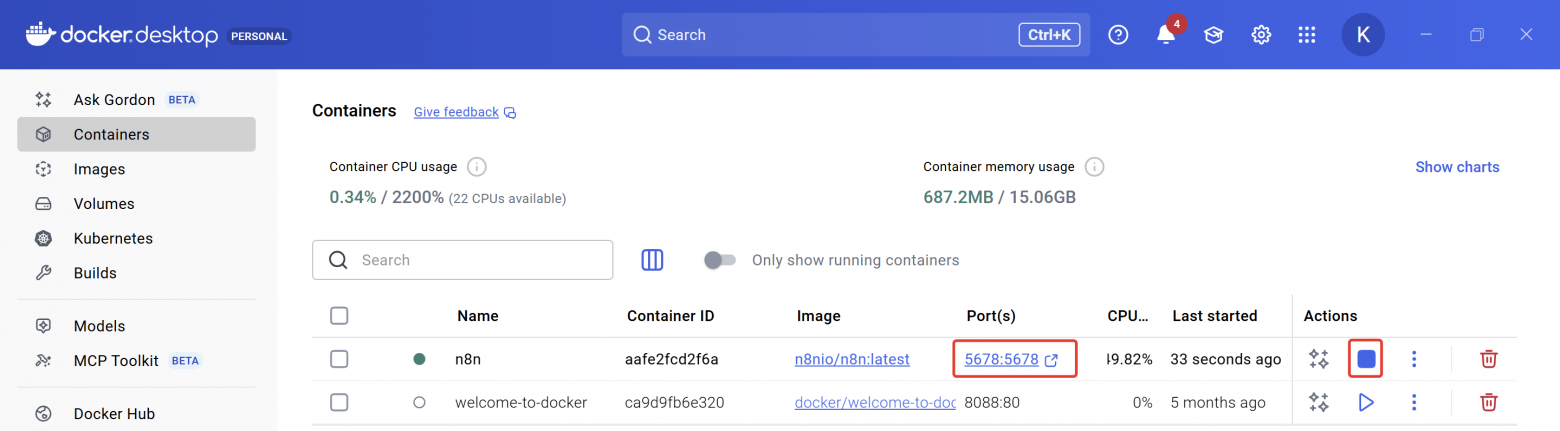1560x431 pixels.
Task: Sort by the Name column header
Action: (x=478, y=316)
